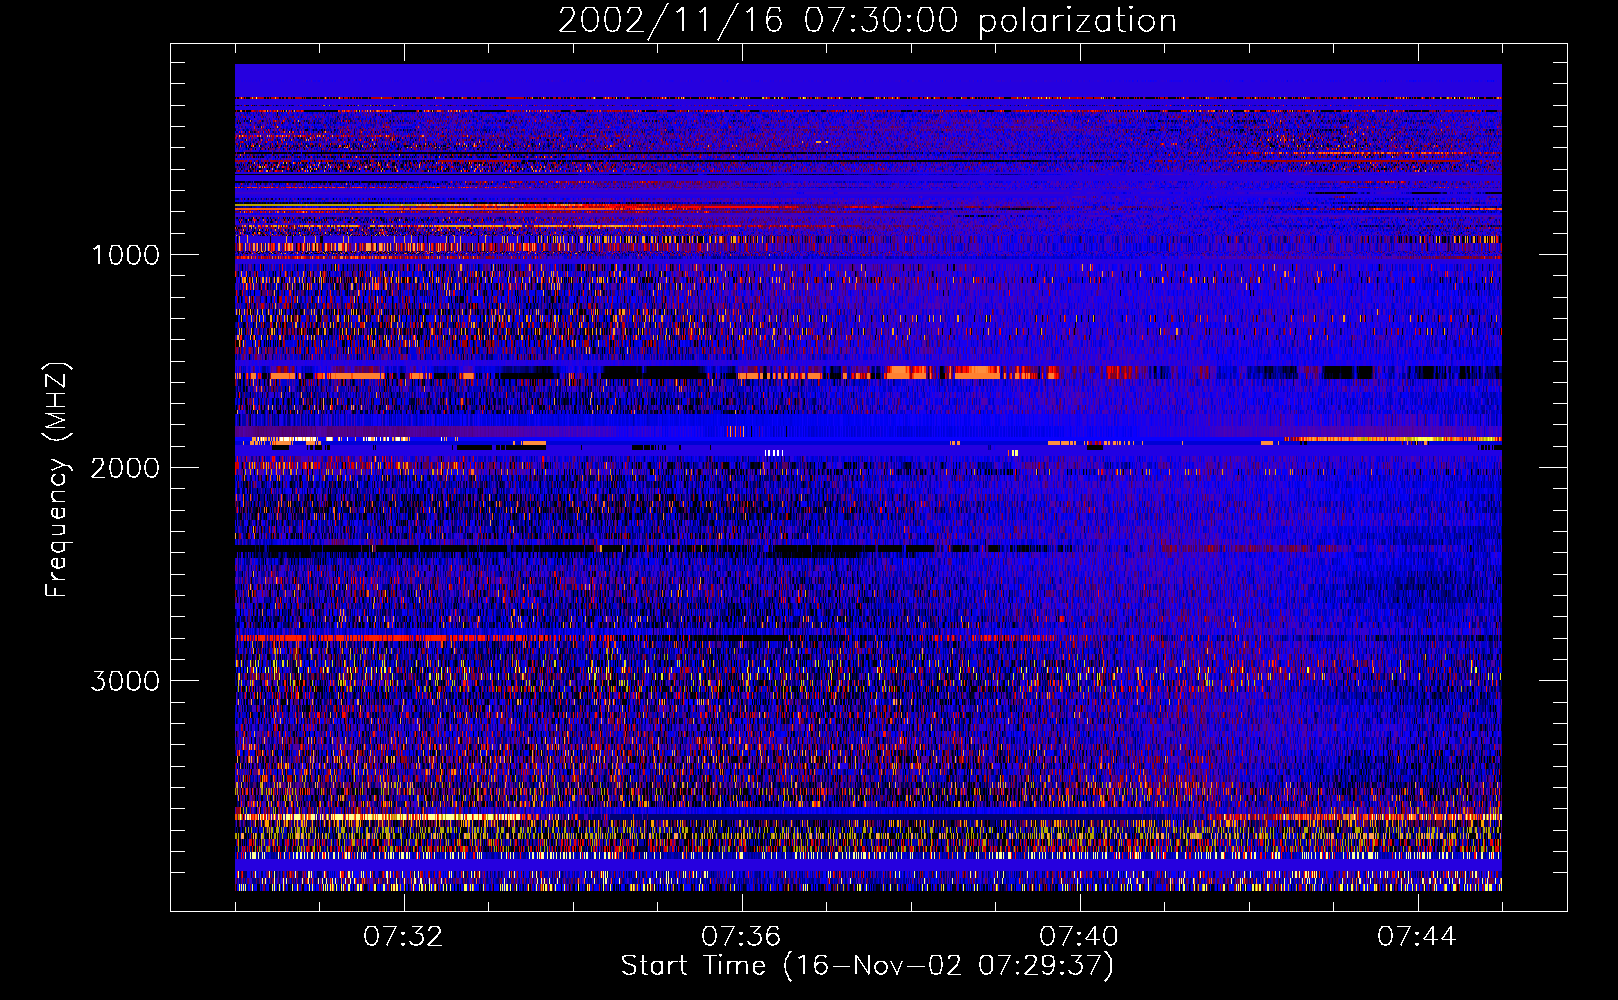Select the 07:44 time tick label
The image size is (1618, 1000).
click(1417, 937)
